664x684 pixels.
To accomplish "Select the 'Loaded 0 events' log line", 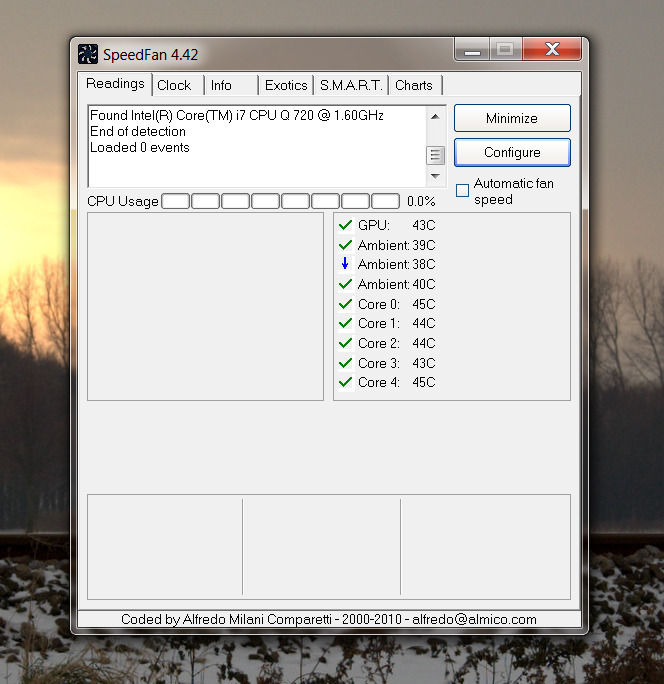I will click(x=140, y=147).
